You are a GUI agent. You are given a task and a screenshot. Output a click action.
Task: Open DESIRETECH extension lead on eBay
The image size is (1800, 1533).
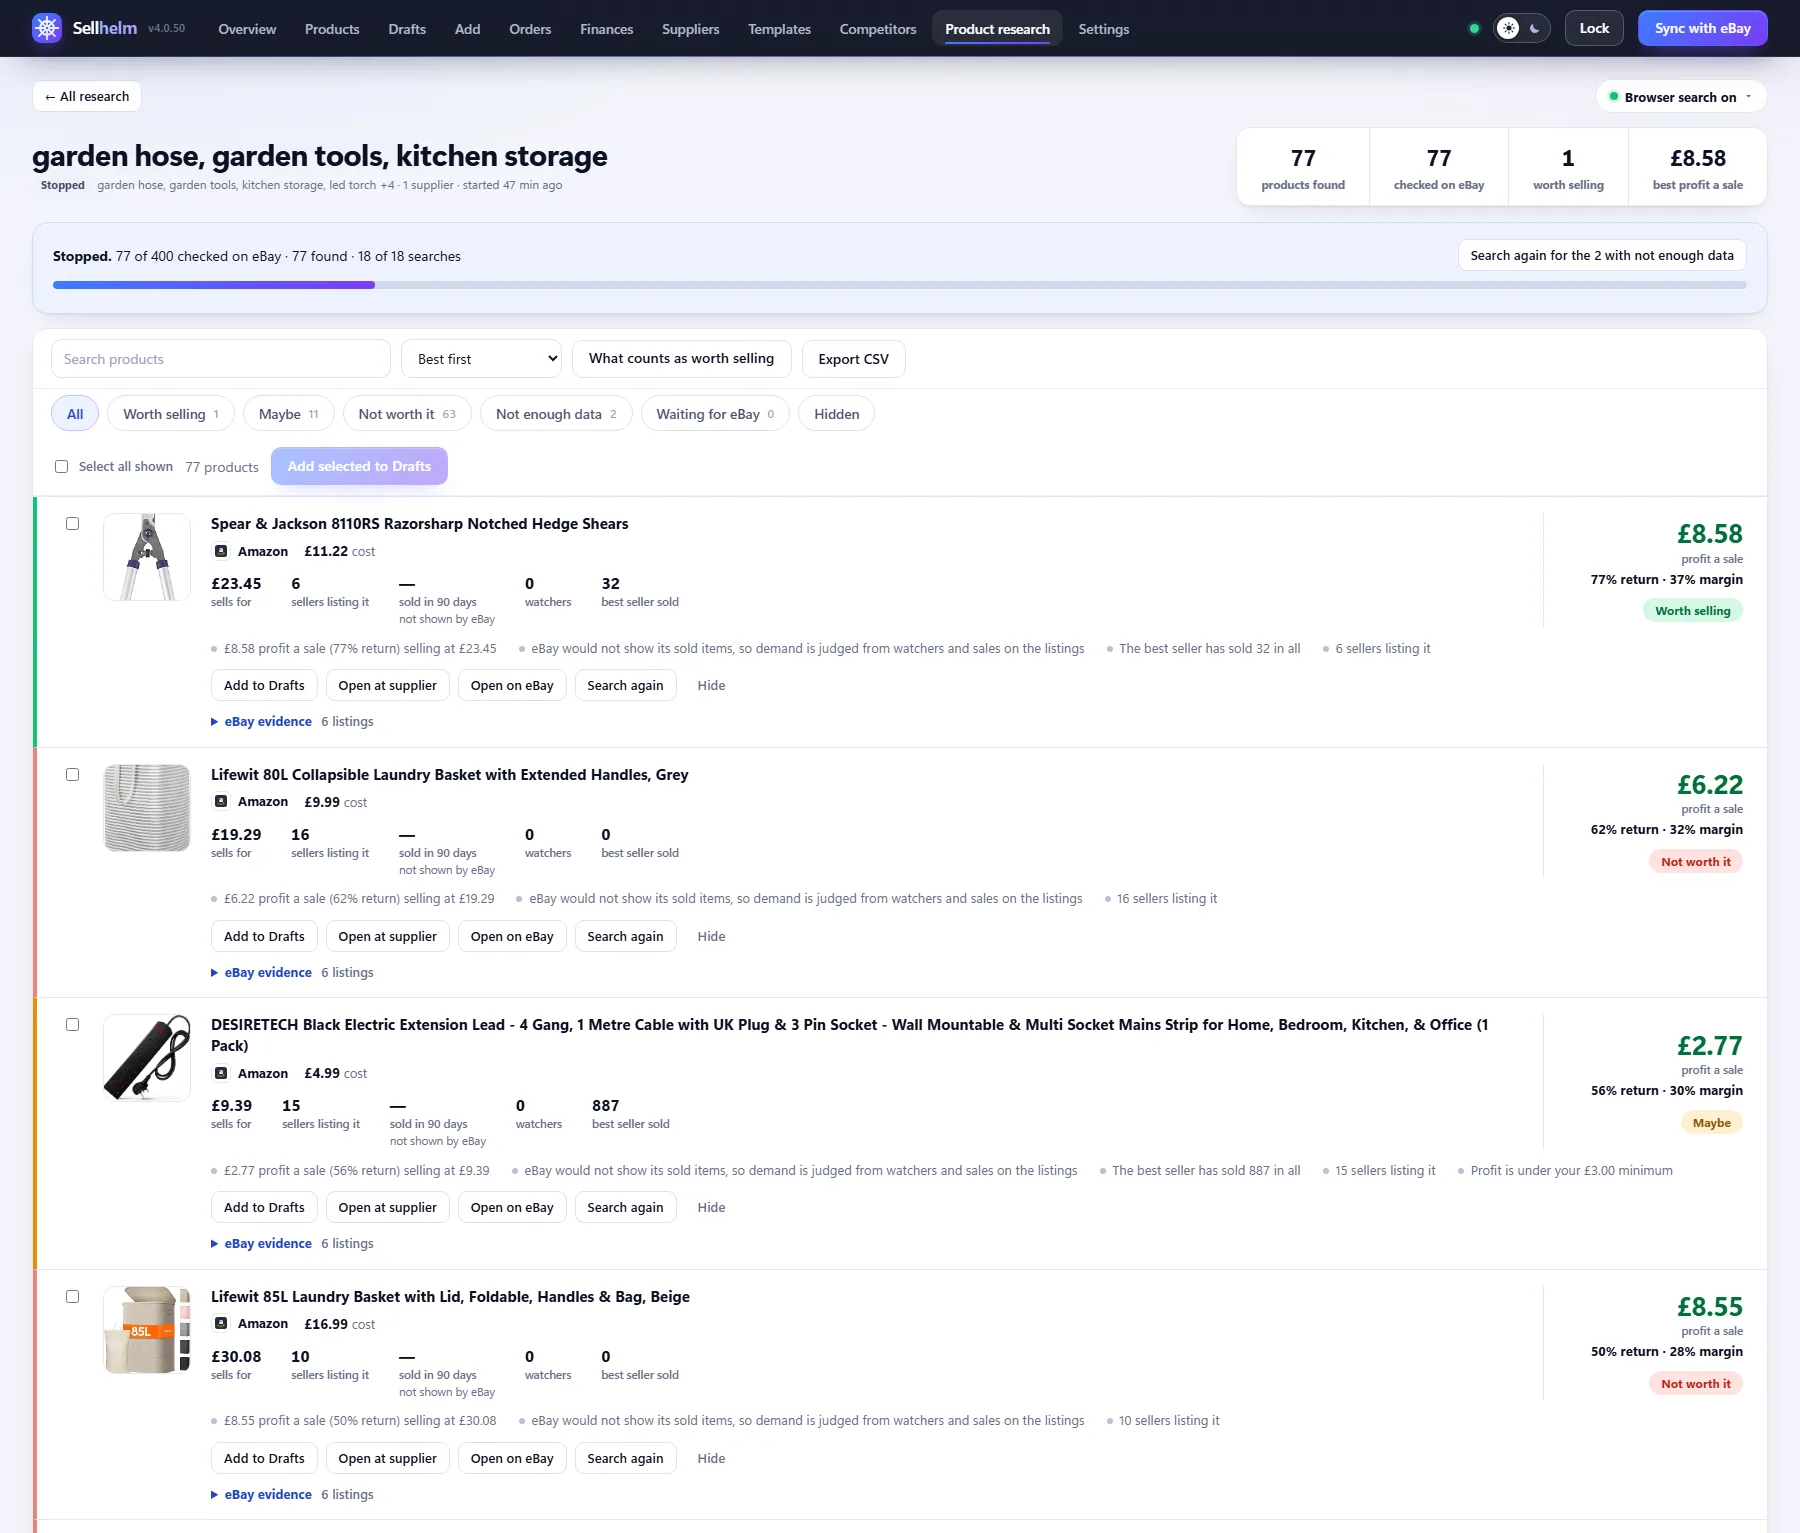pyautogui.click(x=512, y=1208)
